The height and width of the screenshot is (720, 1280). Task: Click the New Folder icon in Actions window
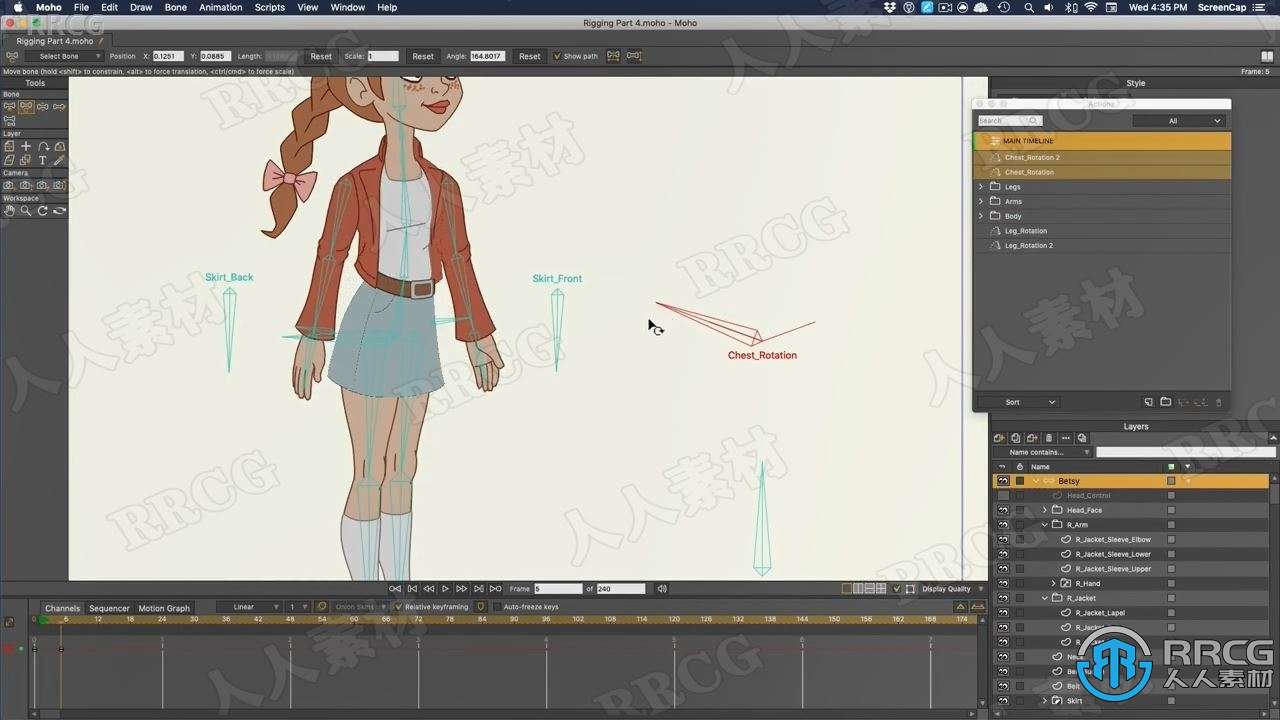pyautogui.click(x=1166, y=402)
